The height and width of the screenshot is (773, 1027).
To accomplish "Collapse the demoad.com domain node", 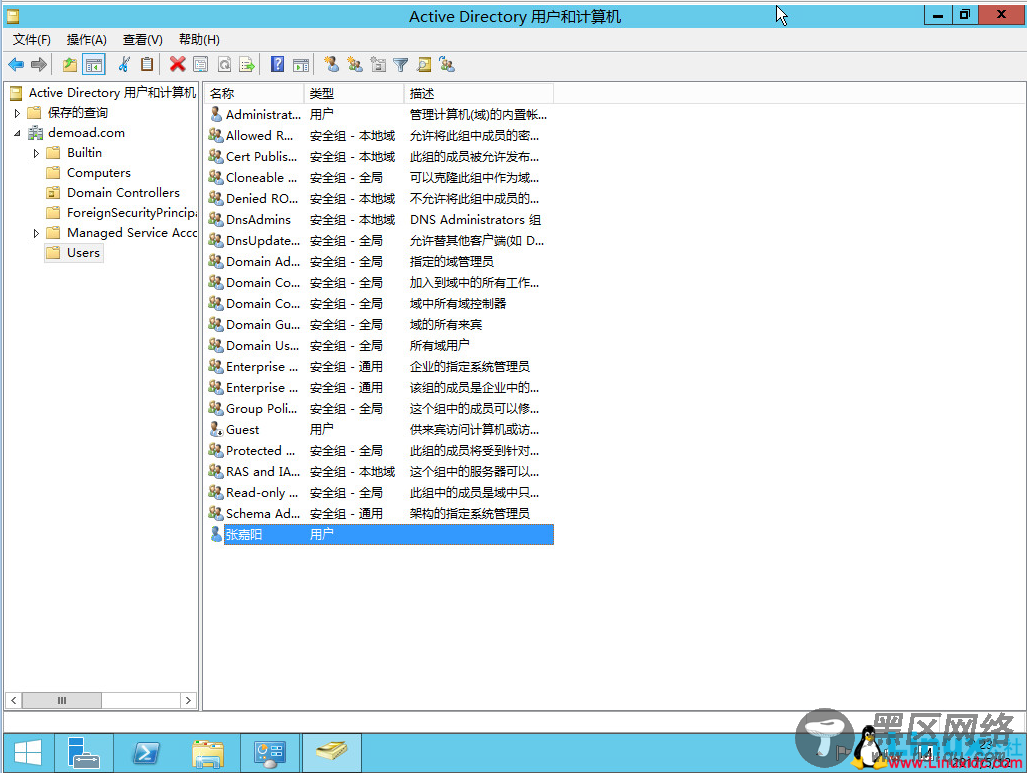I will pyautogui.click(x=17, y=133).
